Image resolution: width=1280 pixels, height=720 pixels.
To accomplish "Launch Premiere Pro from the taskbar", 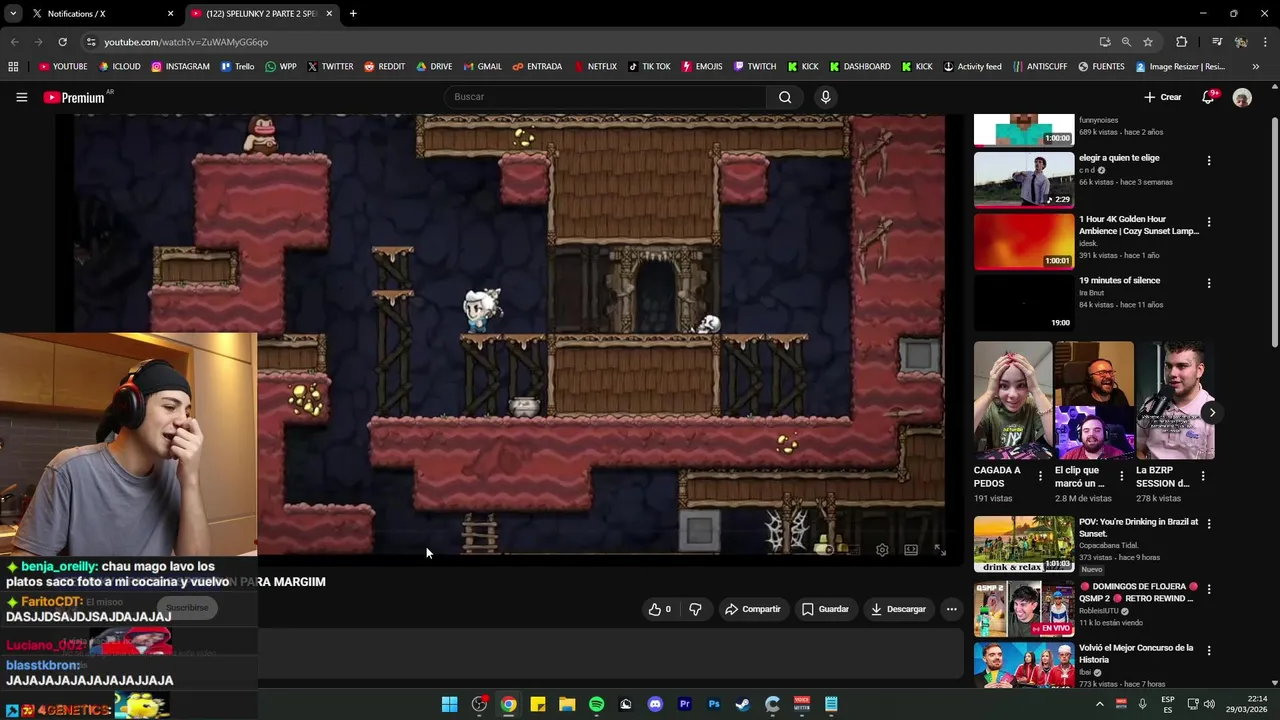I will pyautogui.click(x=685, y=704).
